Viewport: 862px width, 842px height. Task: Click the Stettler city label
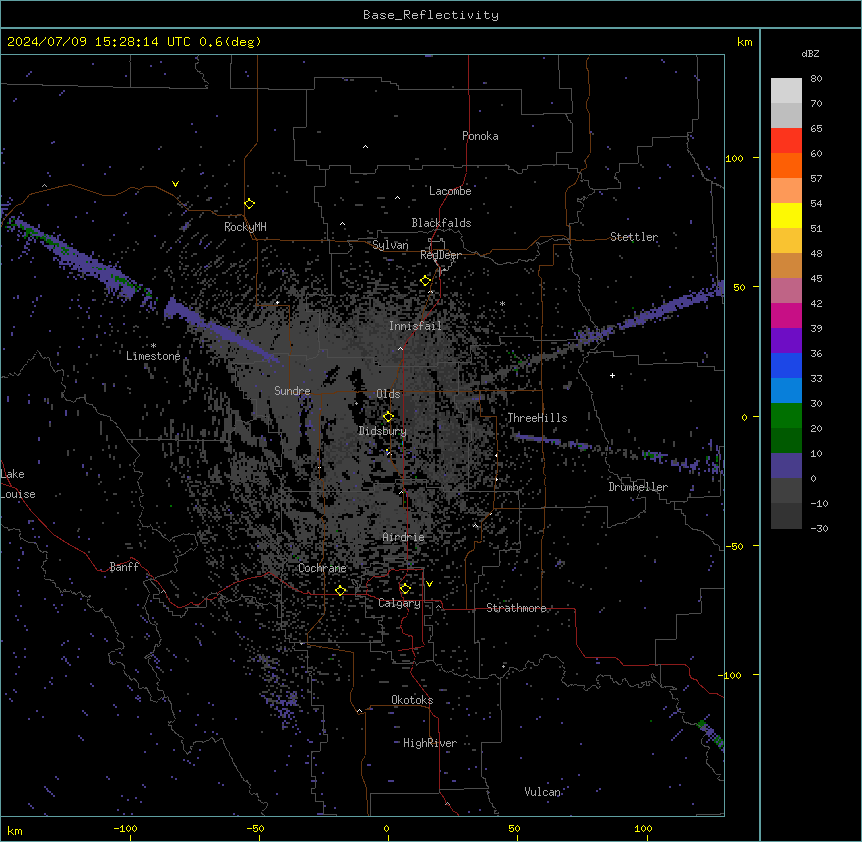634,237
